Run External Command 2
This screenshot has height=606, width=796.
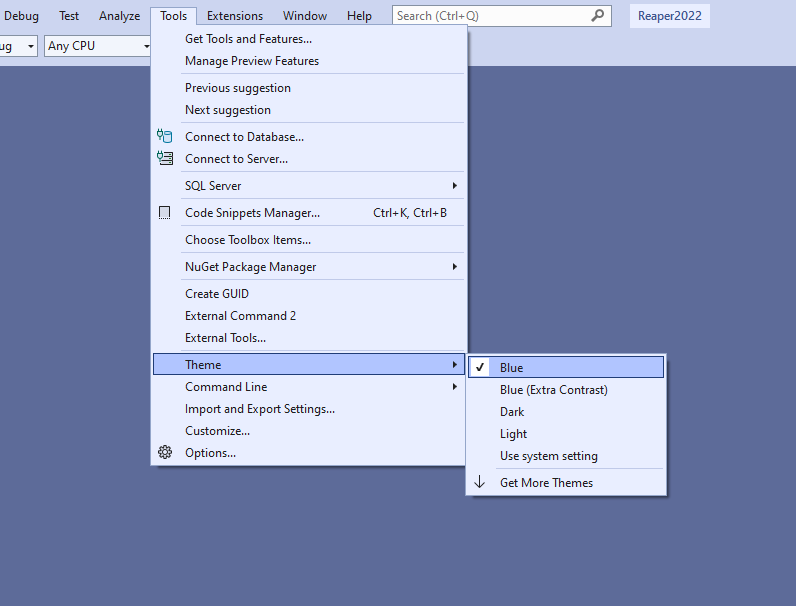[x=309, y=316]
